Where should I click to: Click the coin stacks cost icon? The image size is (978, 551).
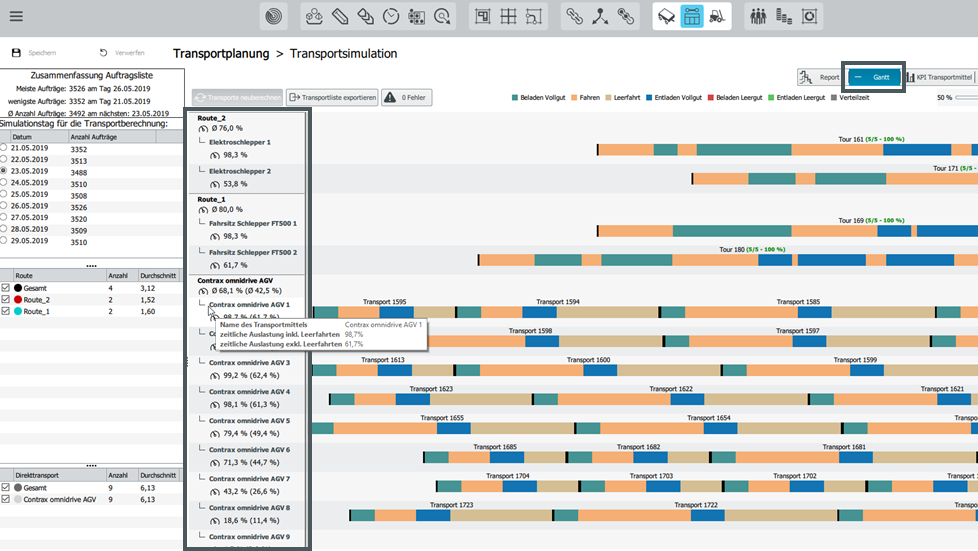pyautogui.click(x=784, y=17)
